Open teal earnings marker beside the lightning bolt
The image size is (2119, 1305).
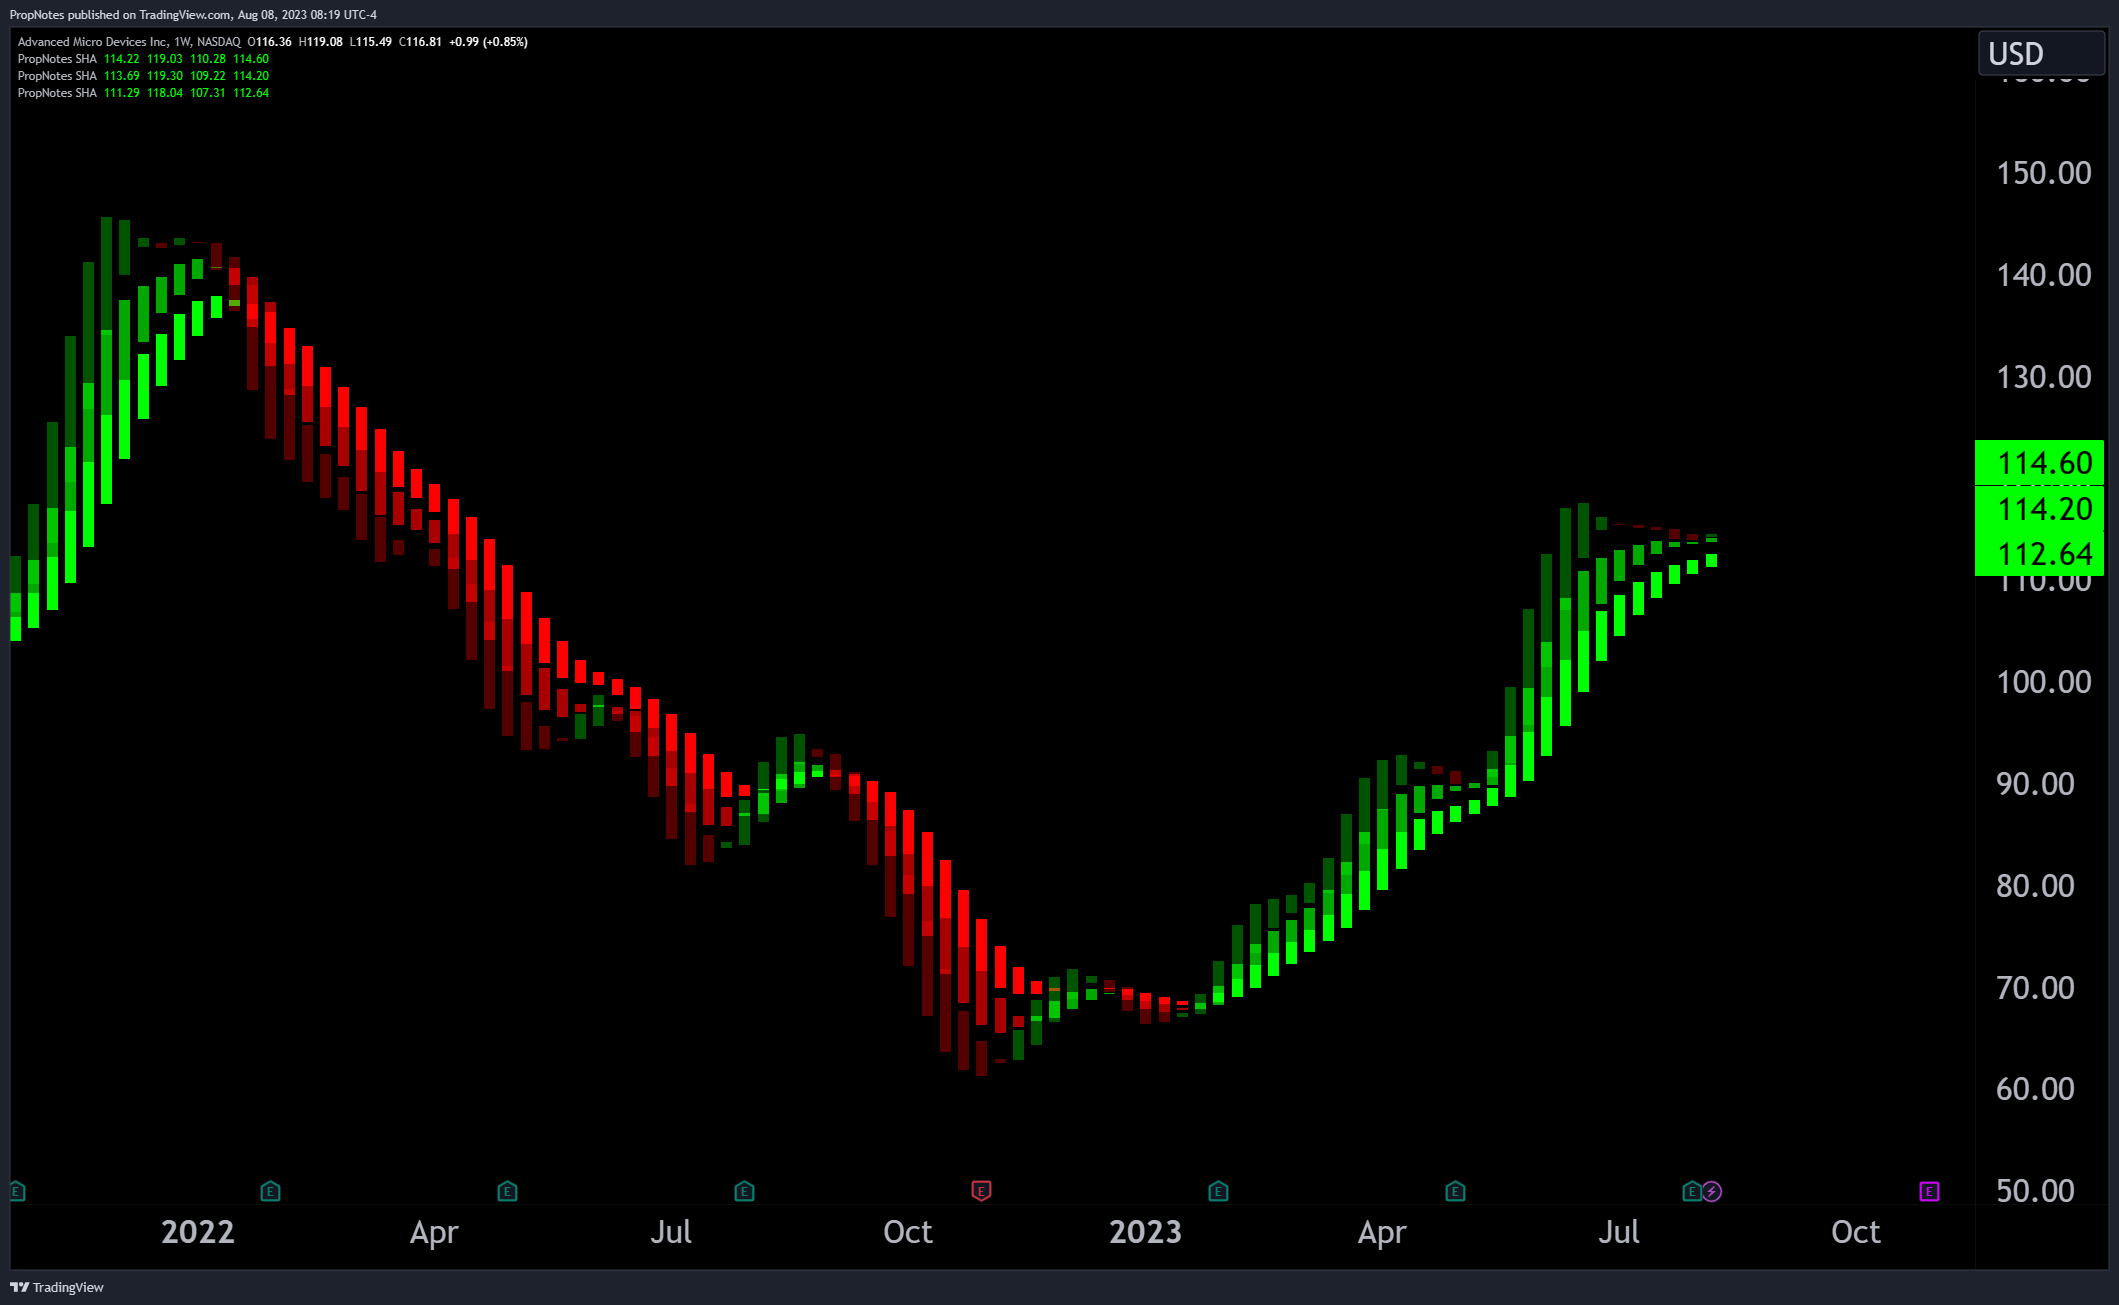click(1692, 1191)
